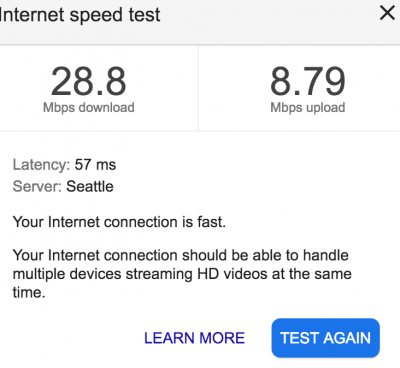The image size is (400, 368).
Task: Click the divider between download and upload
Action: click(x=198, y=88)
